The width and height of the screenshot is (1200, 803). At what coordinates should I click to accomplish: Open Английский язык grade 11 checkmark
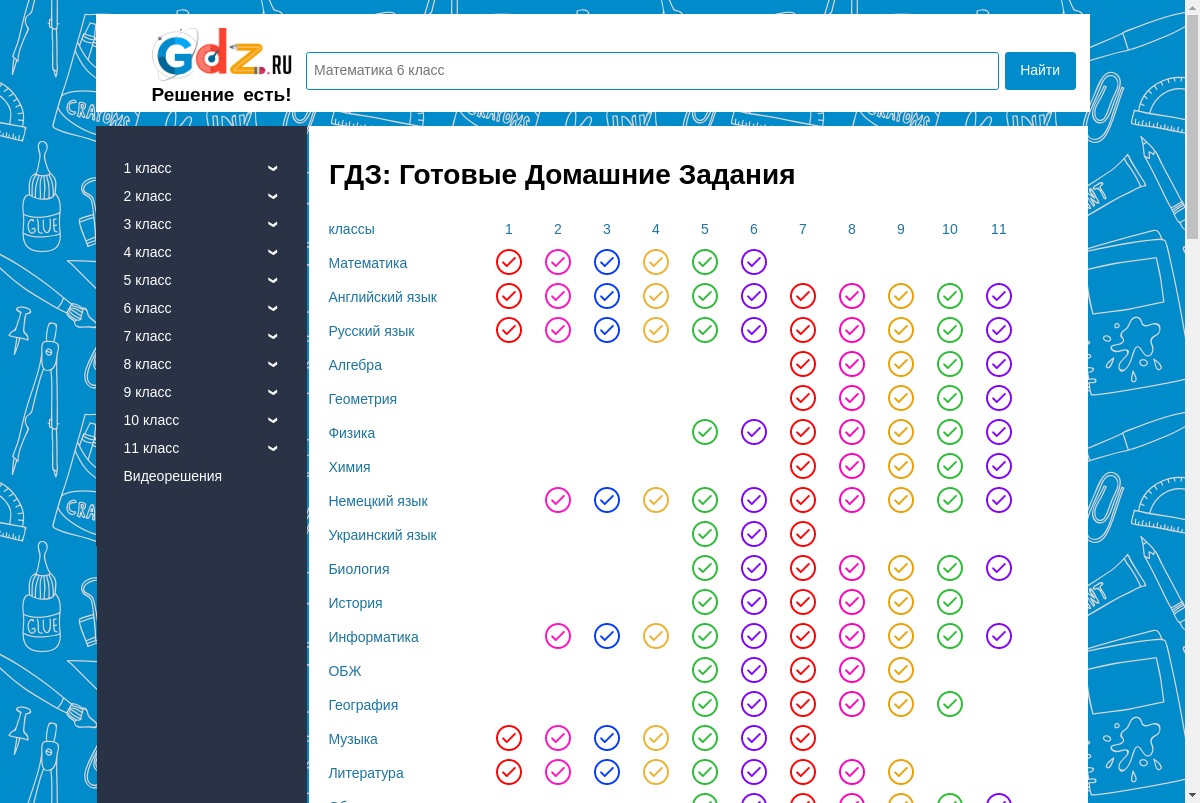(x=999, y=297)
